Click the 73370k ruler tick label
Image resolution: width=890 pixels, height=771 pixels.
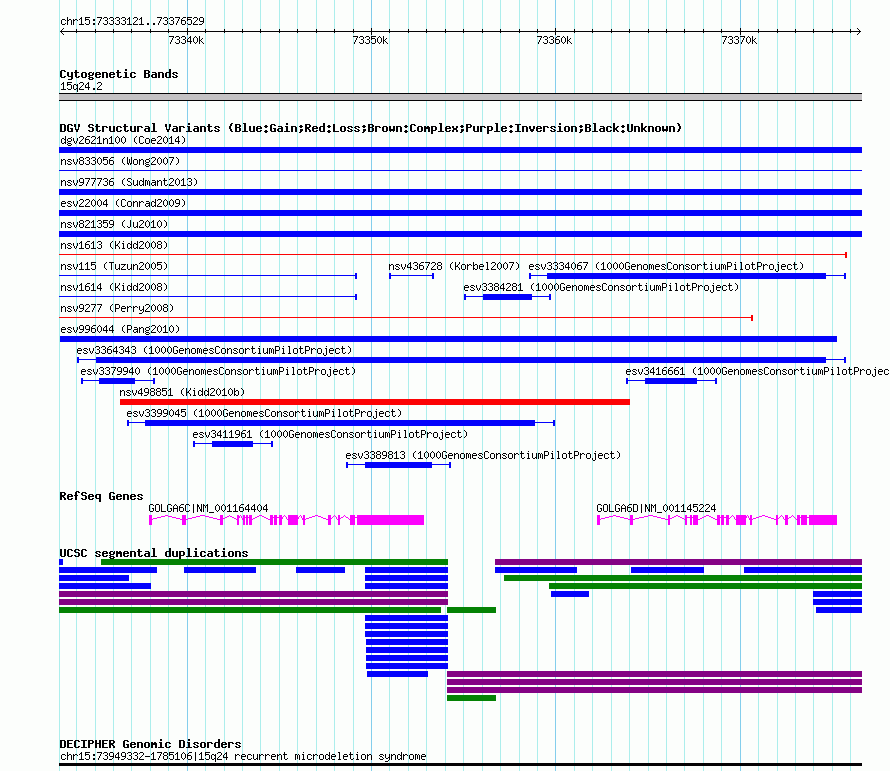(739, 40)
